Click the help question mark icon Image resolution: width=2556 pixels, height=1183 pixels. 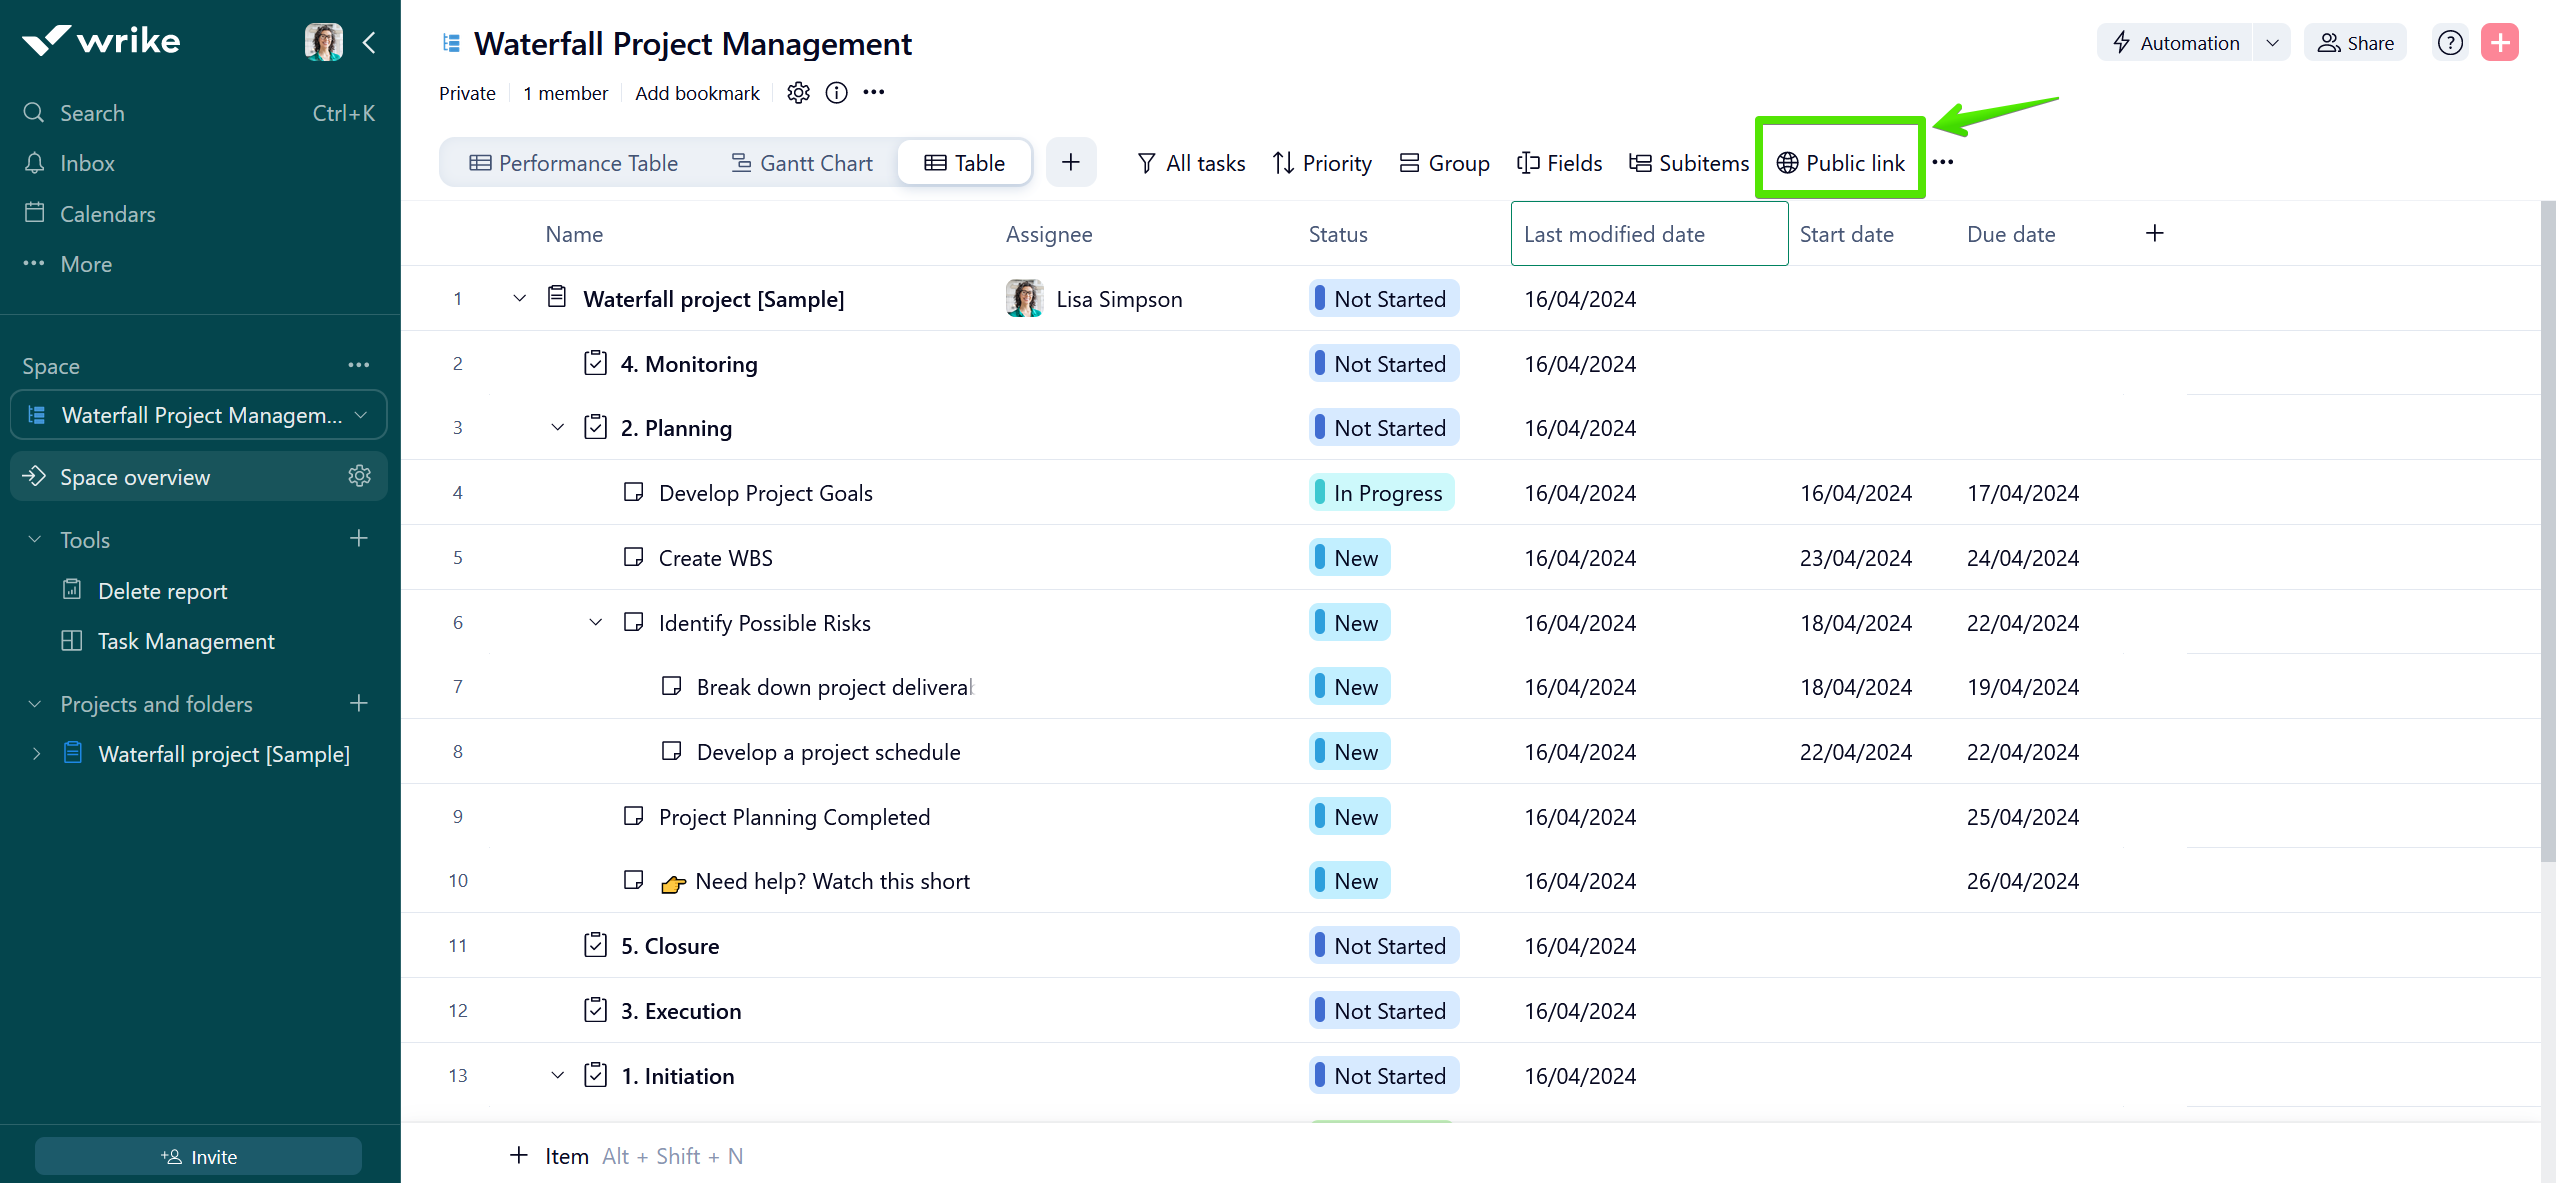click(x=2449, y=43)
